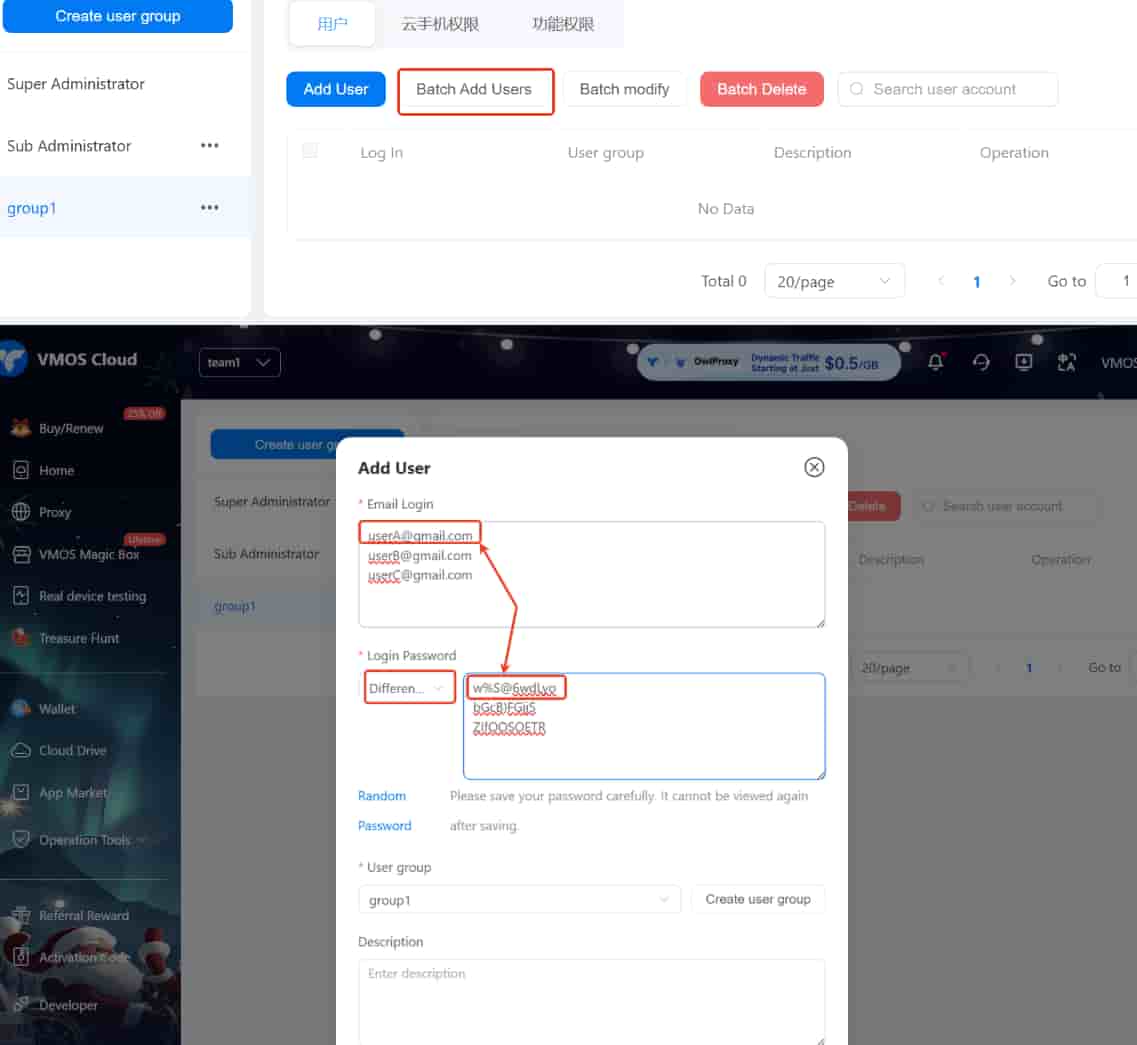The image size is (1137, 1045).
Task: Click the notification bell icon
Action: [936, 362]
